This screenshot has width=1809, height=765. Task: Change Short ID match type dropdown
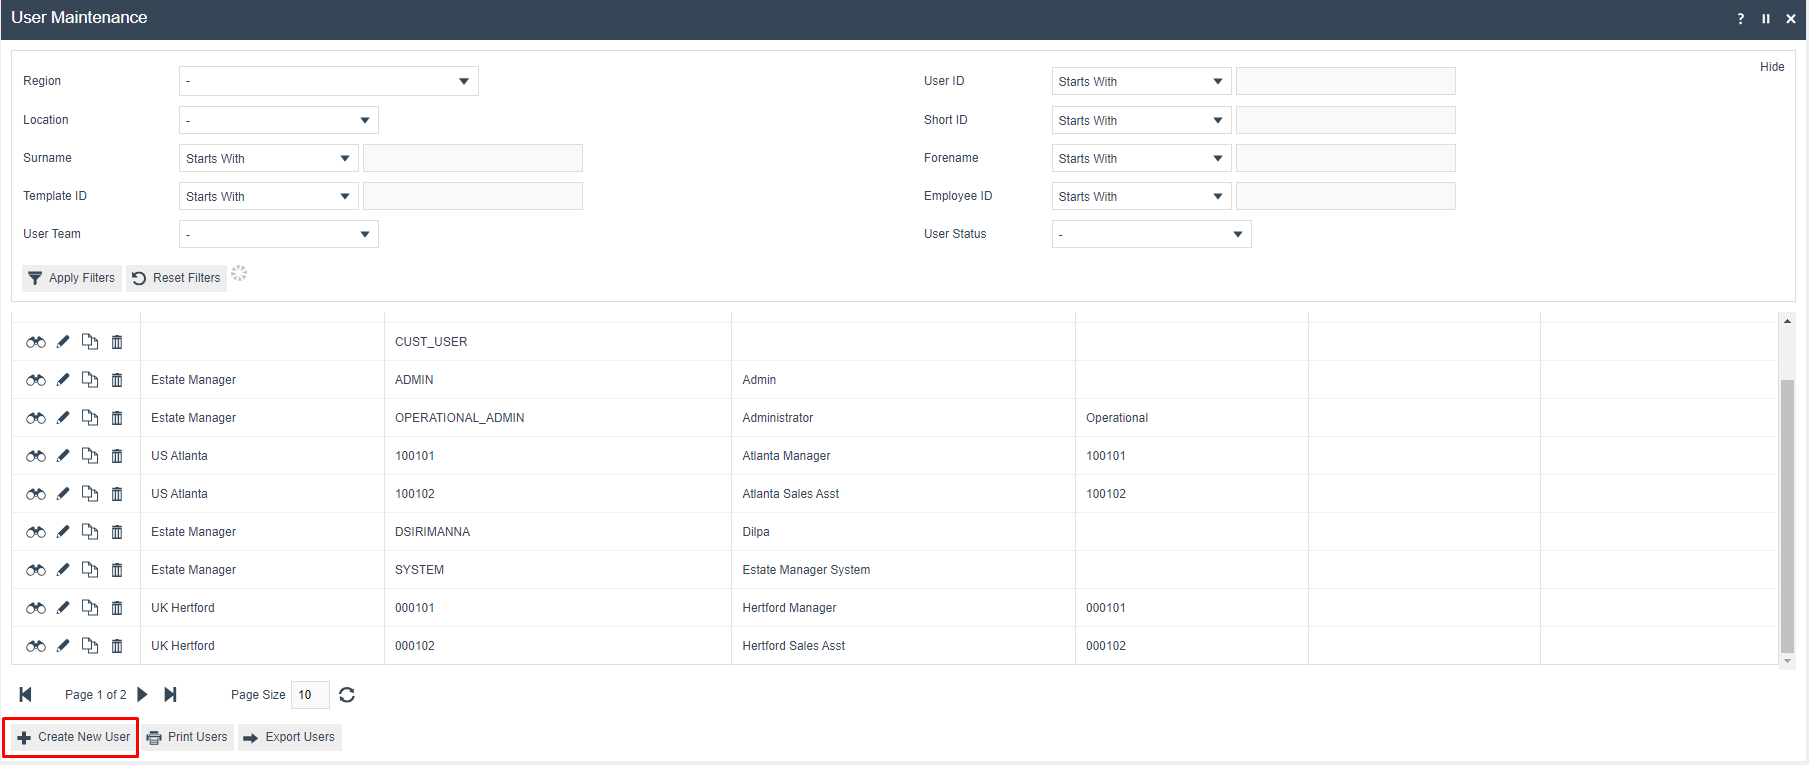[x=1142, y=120]
